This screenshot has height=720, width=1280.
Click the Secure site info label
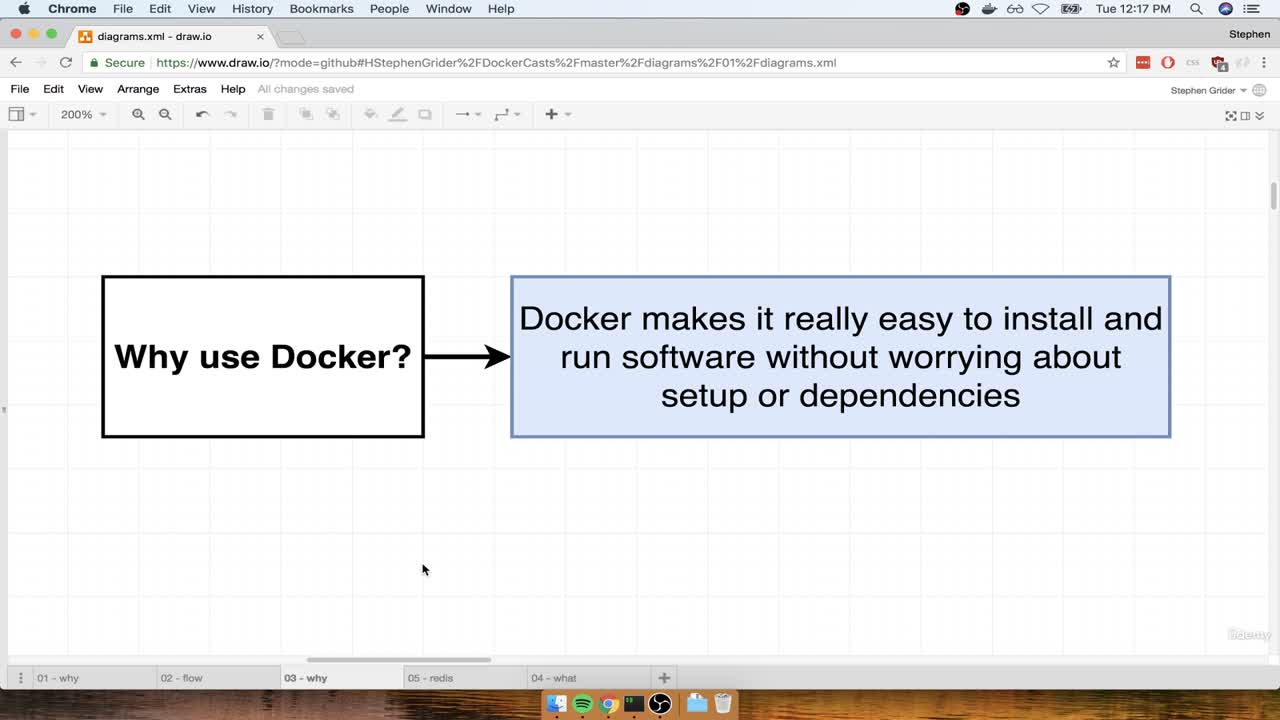click(x=117, y=62)
